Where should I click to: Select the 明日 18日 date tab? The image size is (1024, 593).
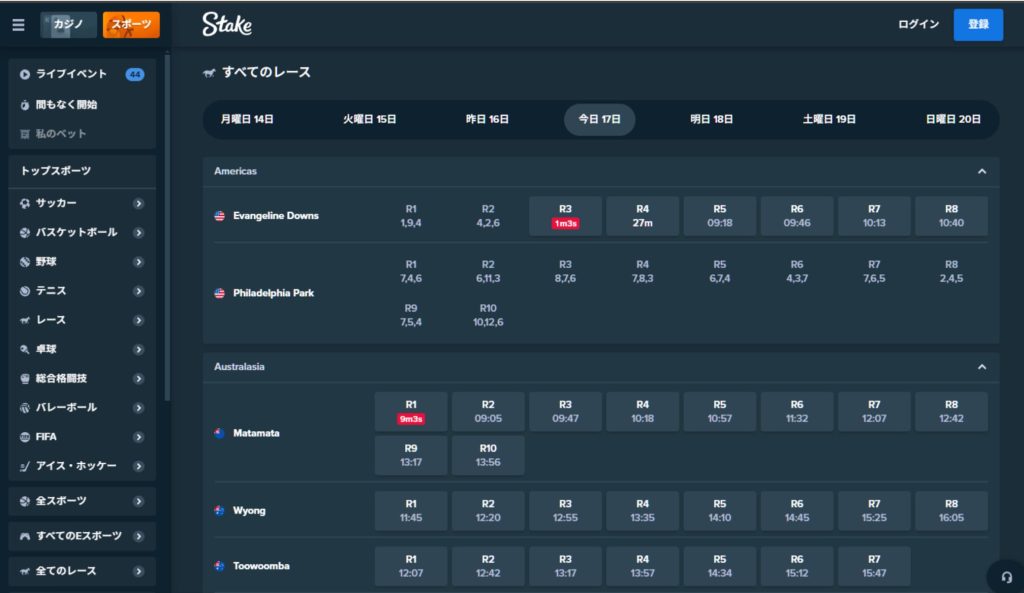712,120
